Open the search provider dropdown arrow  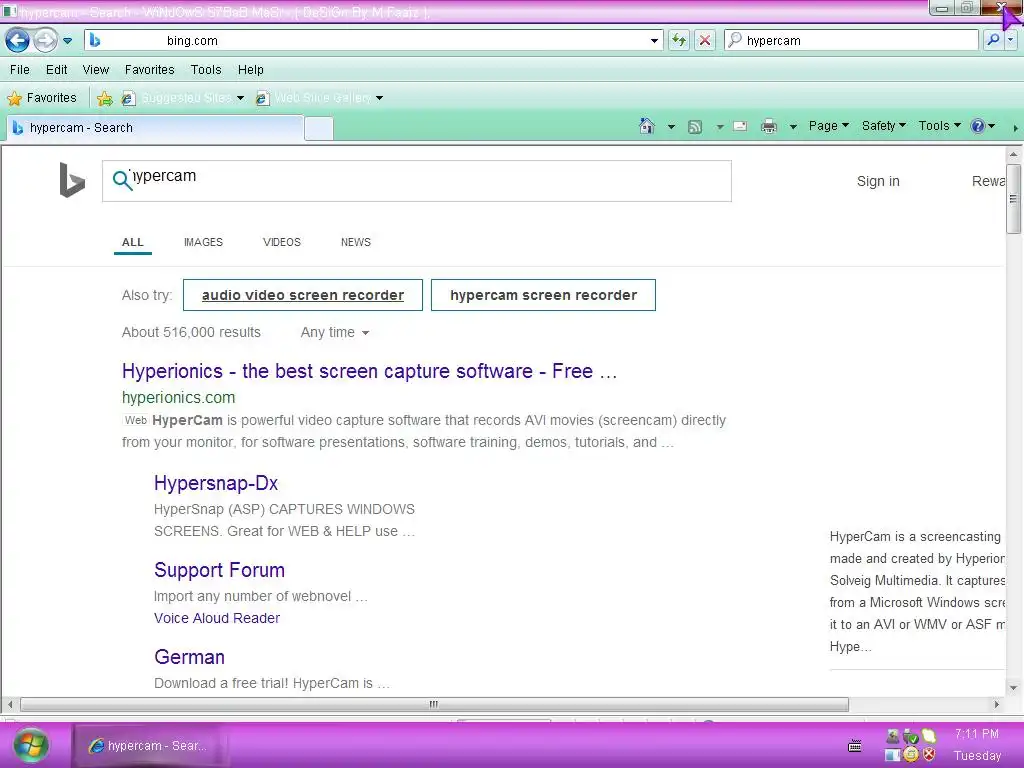point(1010,40)
